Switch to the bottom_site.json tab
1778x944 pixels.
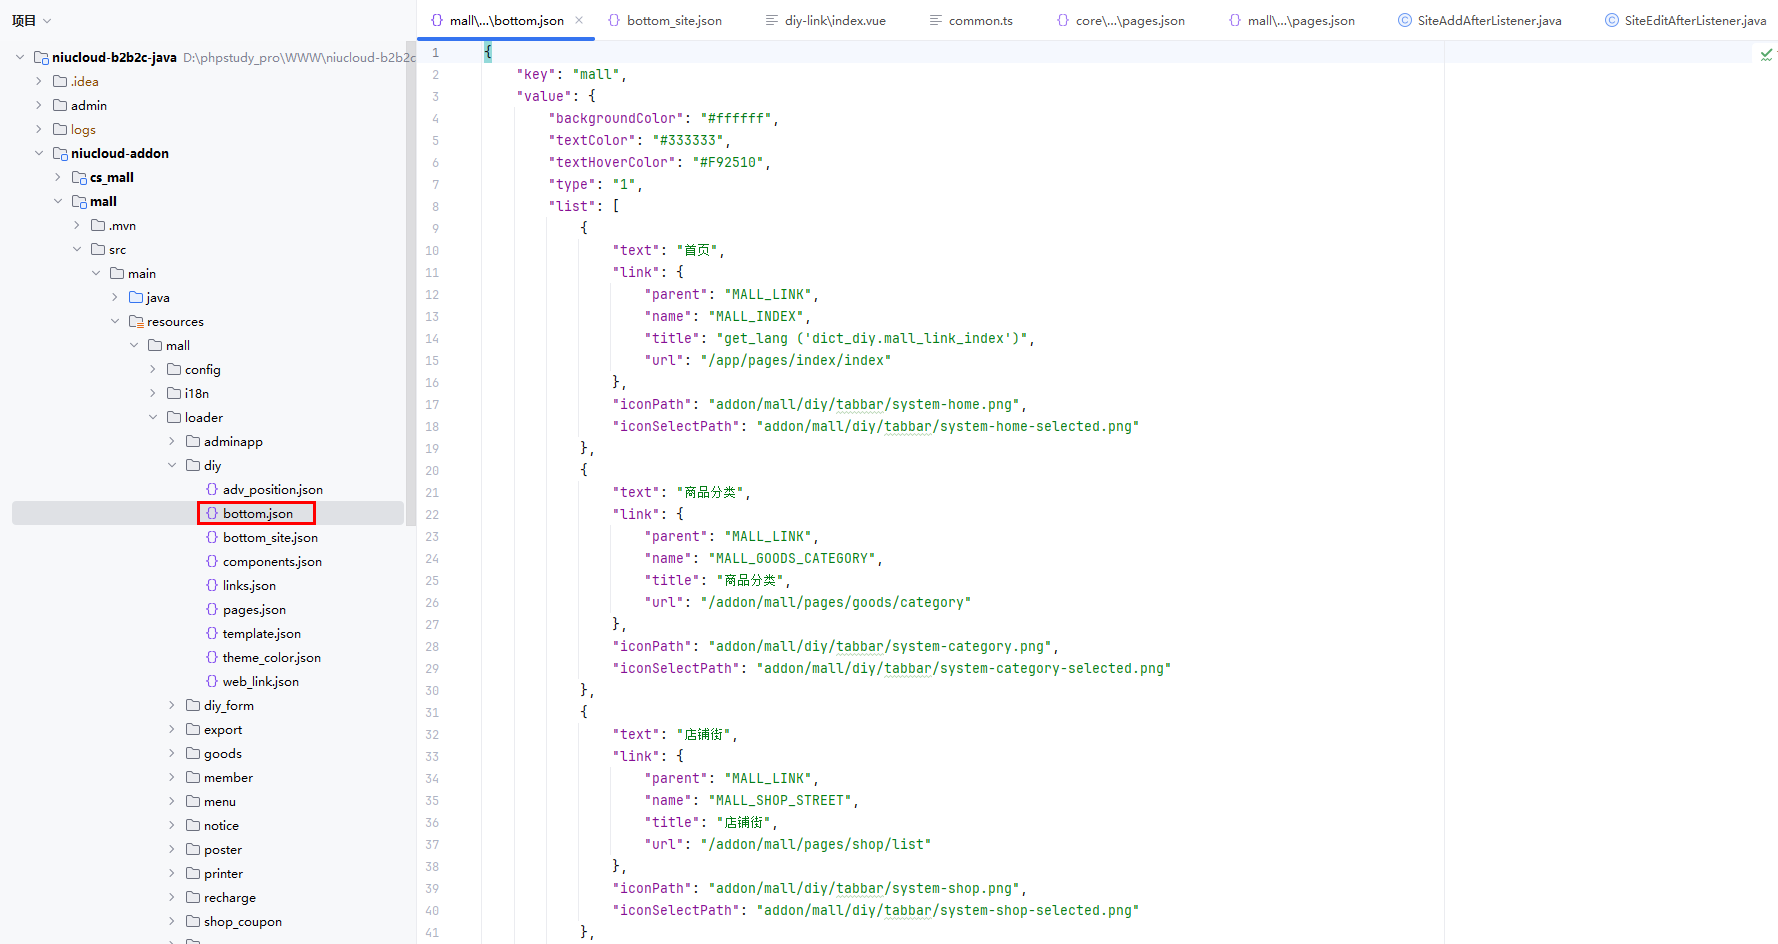tap(673, 20)
